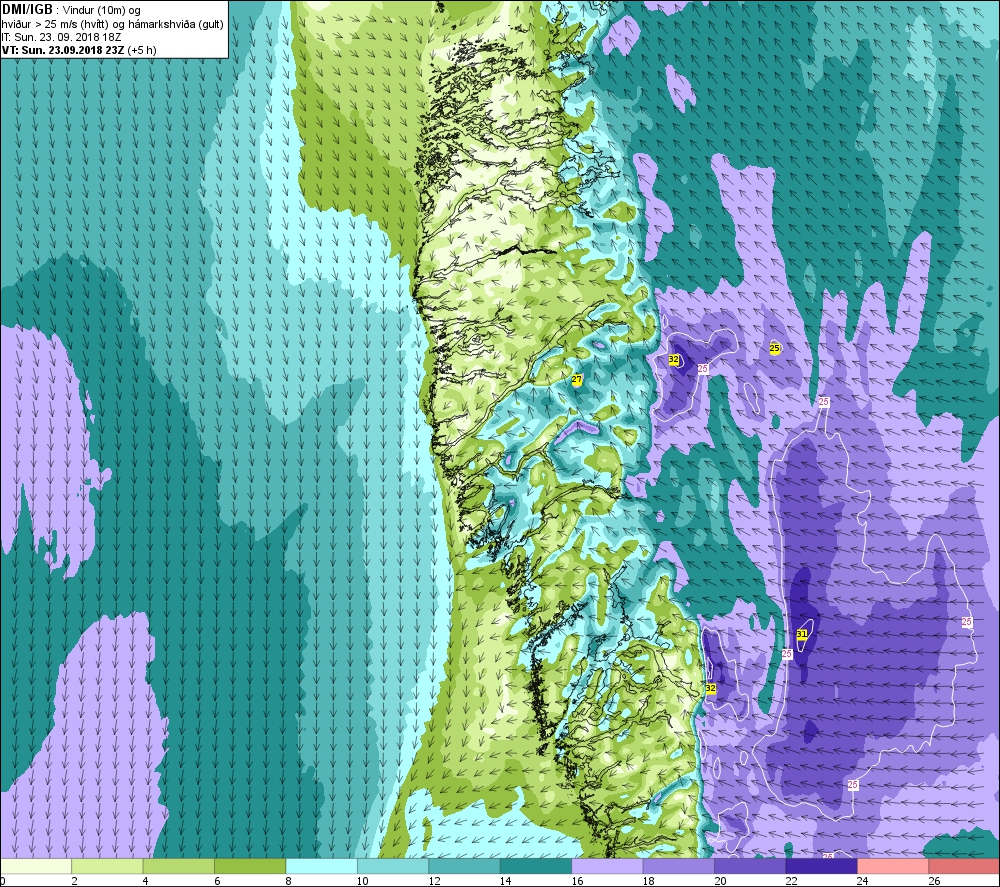Click the legend scale value '26'
Viewport: 1000px width, 887px height.
coord(934,881)
